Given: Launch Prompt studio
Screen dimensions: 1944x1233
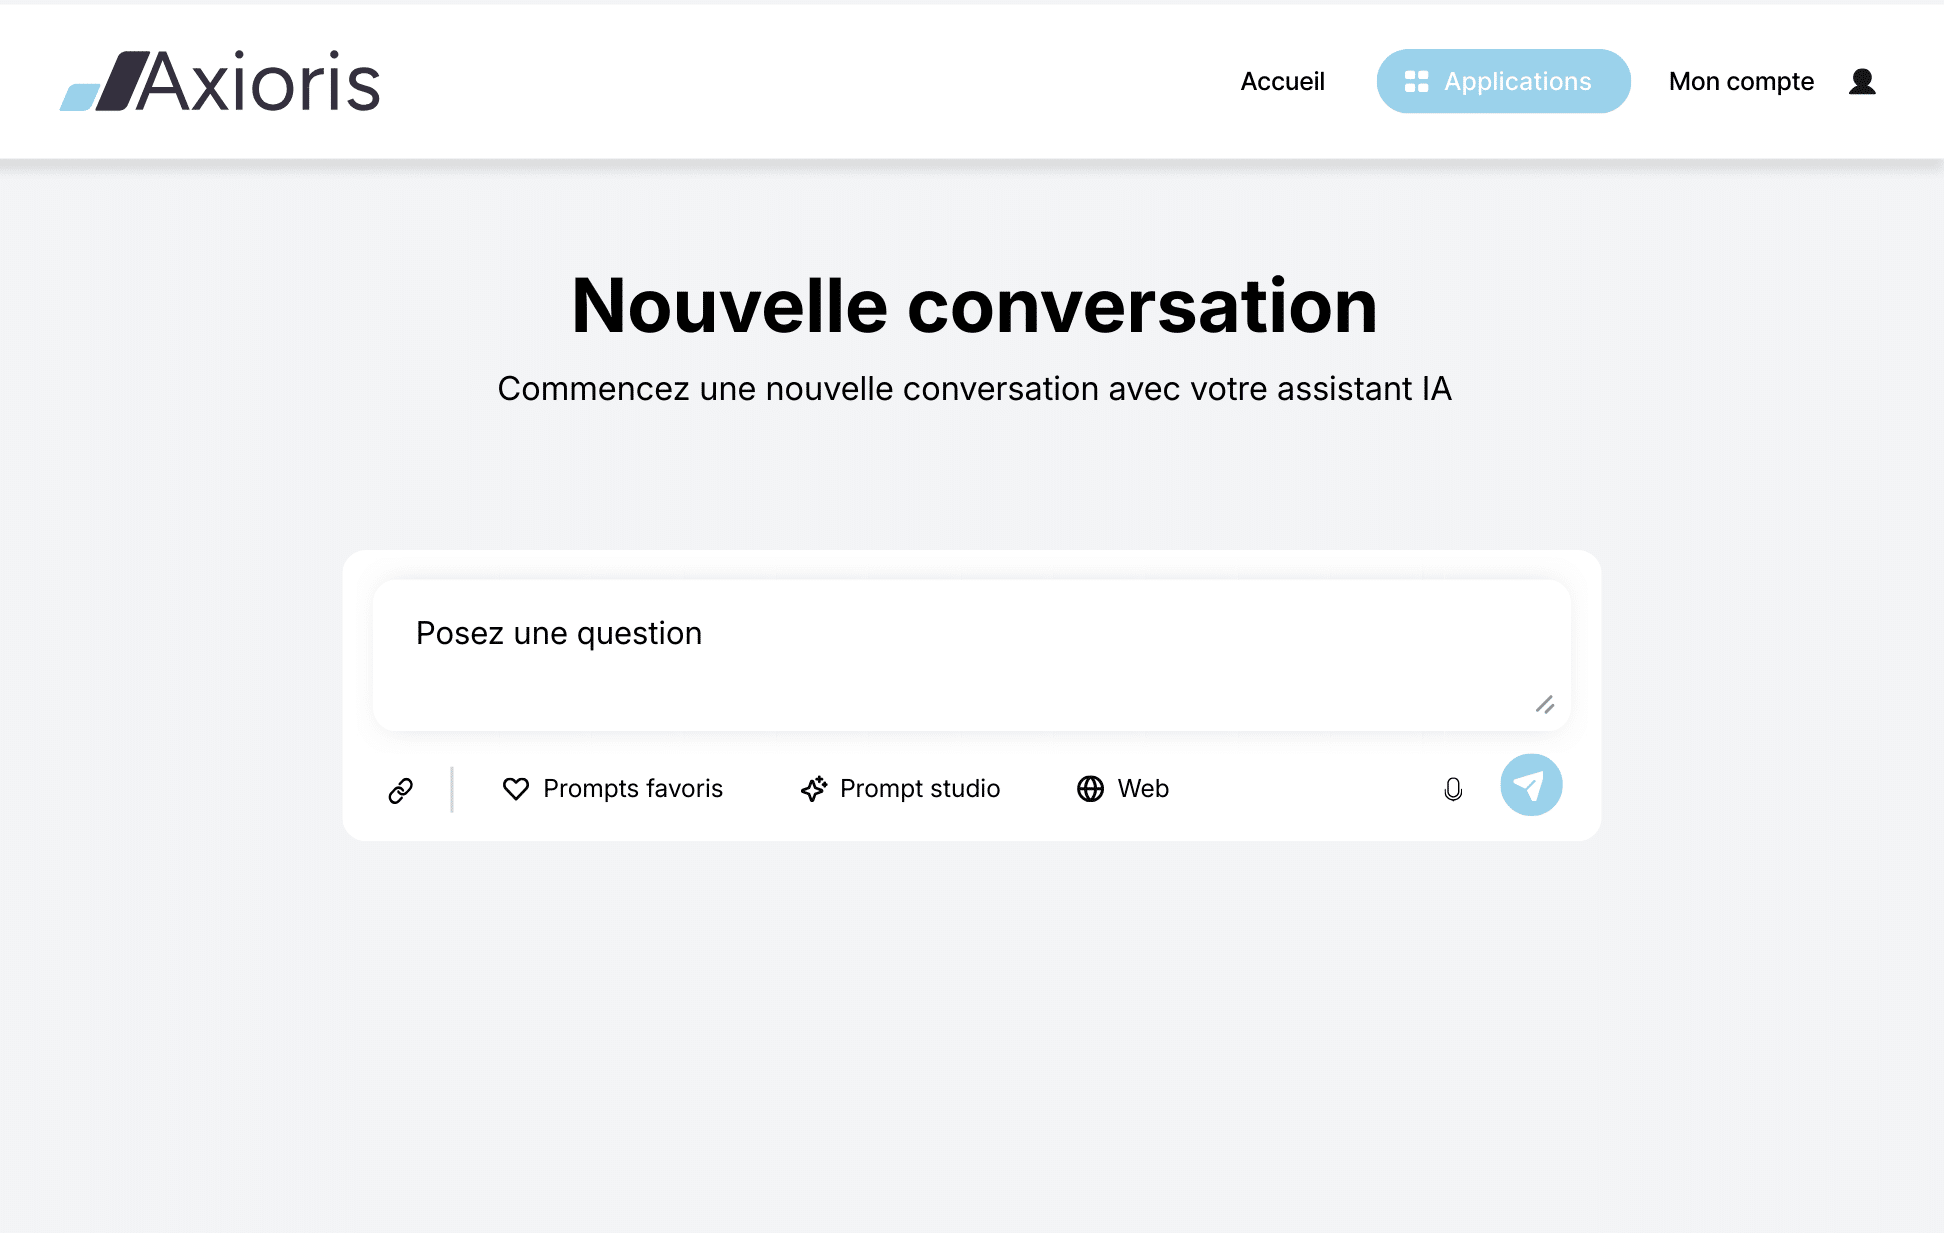Looking at the screenshot, I should pos(919,789).
